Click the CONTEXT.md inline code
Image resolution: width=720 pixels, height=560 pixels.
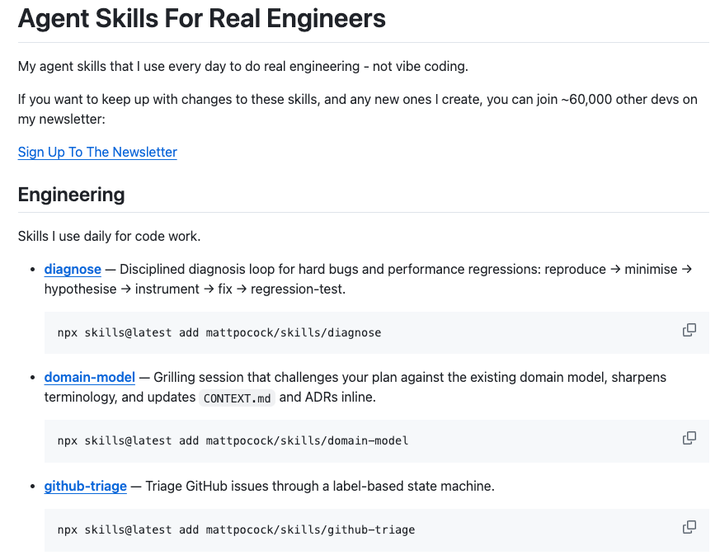pyautogui.click(x=237, y=398)
